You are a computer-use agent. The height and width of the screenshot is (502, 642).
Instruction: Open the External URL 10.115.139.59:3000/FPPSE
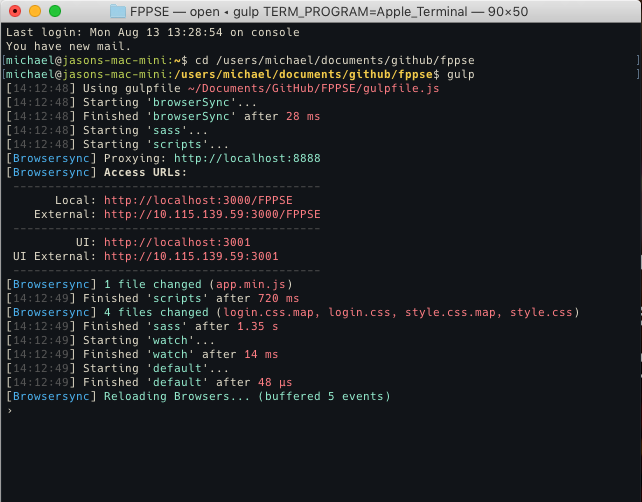click(212, 214)
